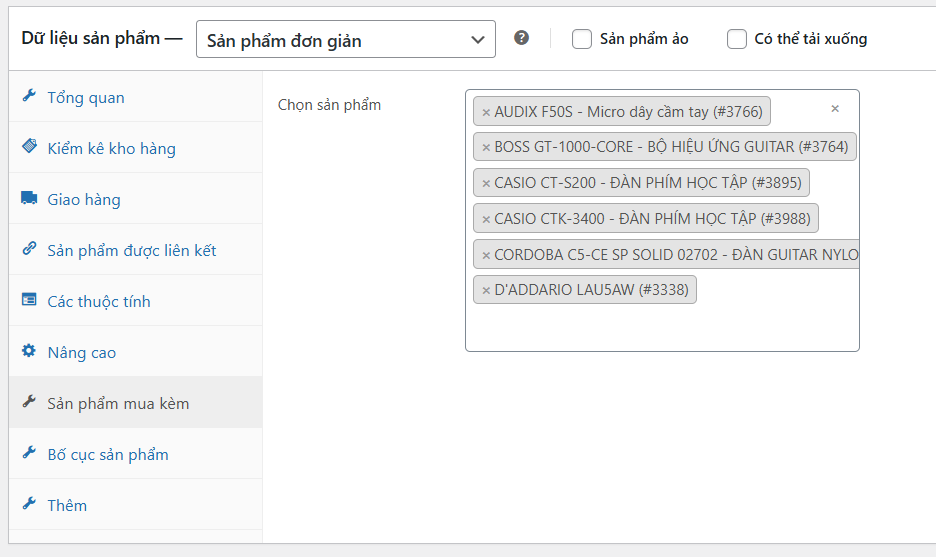
Task: Clear all selected products with the field's X
Action: pos(835,109)
